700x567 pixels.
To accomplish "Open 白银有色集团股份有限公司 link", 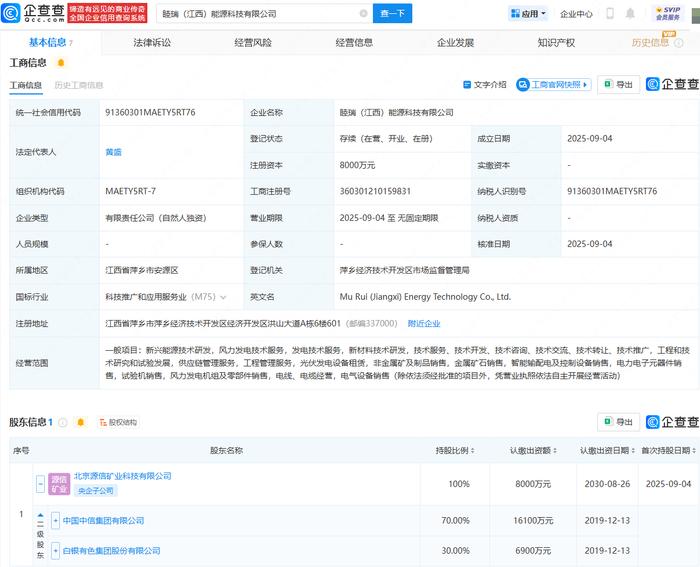I will coord(112,551).
